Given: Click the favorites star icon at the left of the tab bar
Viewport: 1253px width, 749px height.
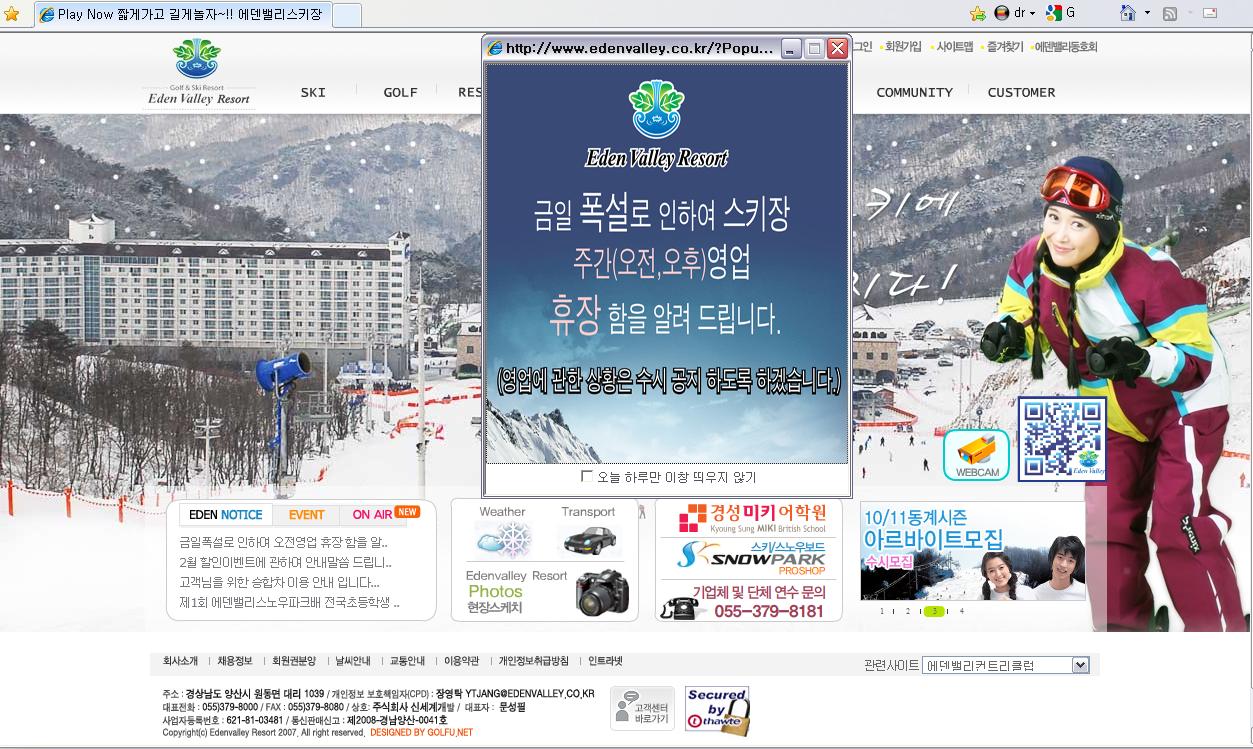Looking at the screenshot, I should coord(12,14).
